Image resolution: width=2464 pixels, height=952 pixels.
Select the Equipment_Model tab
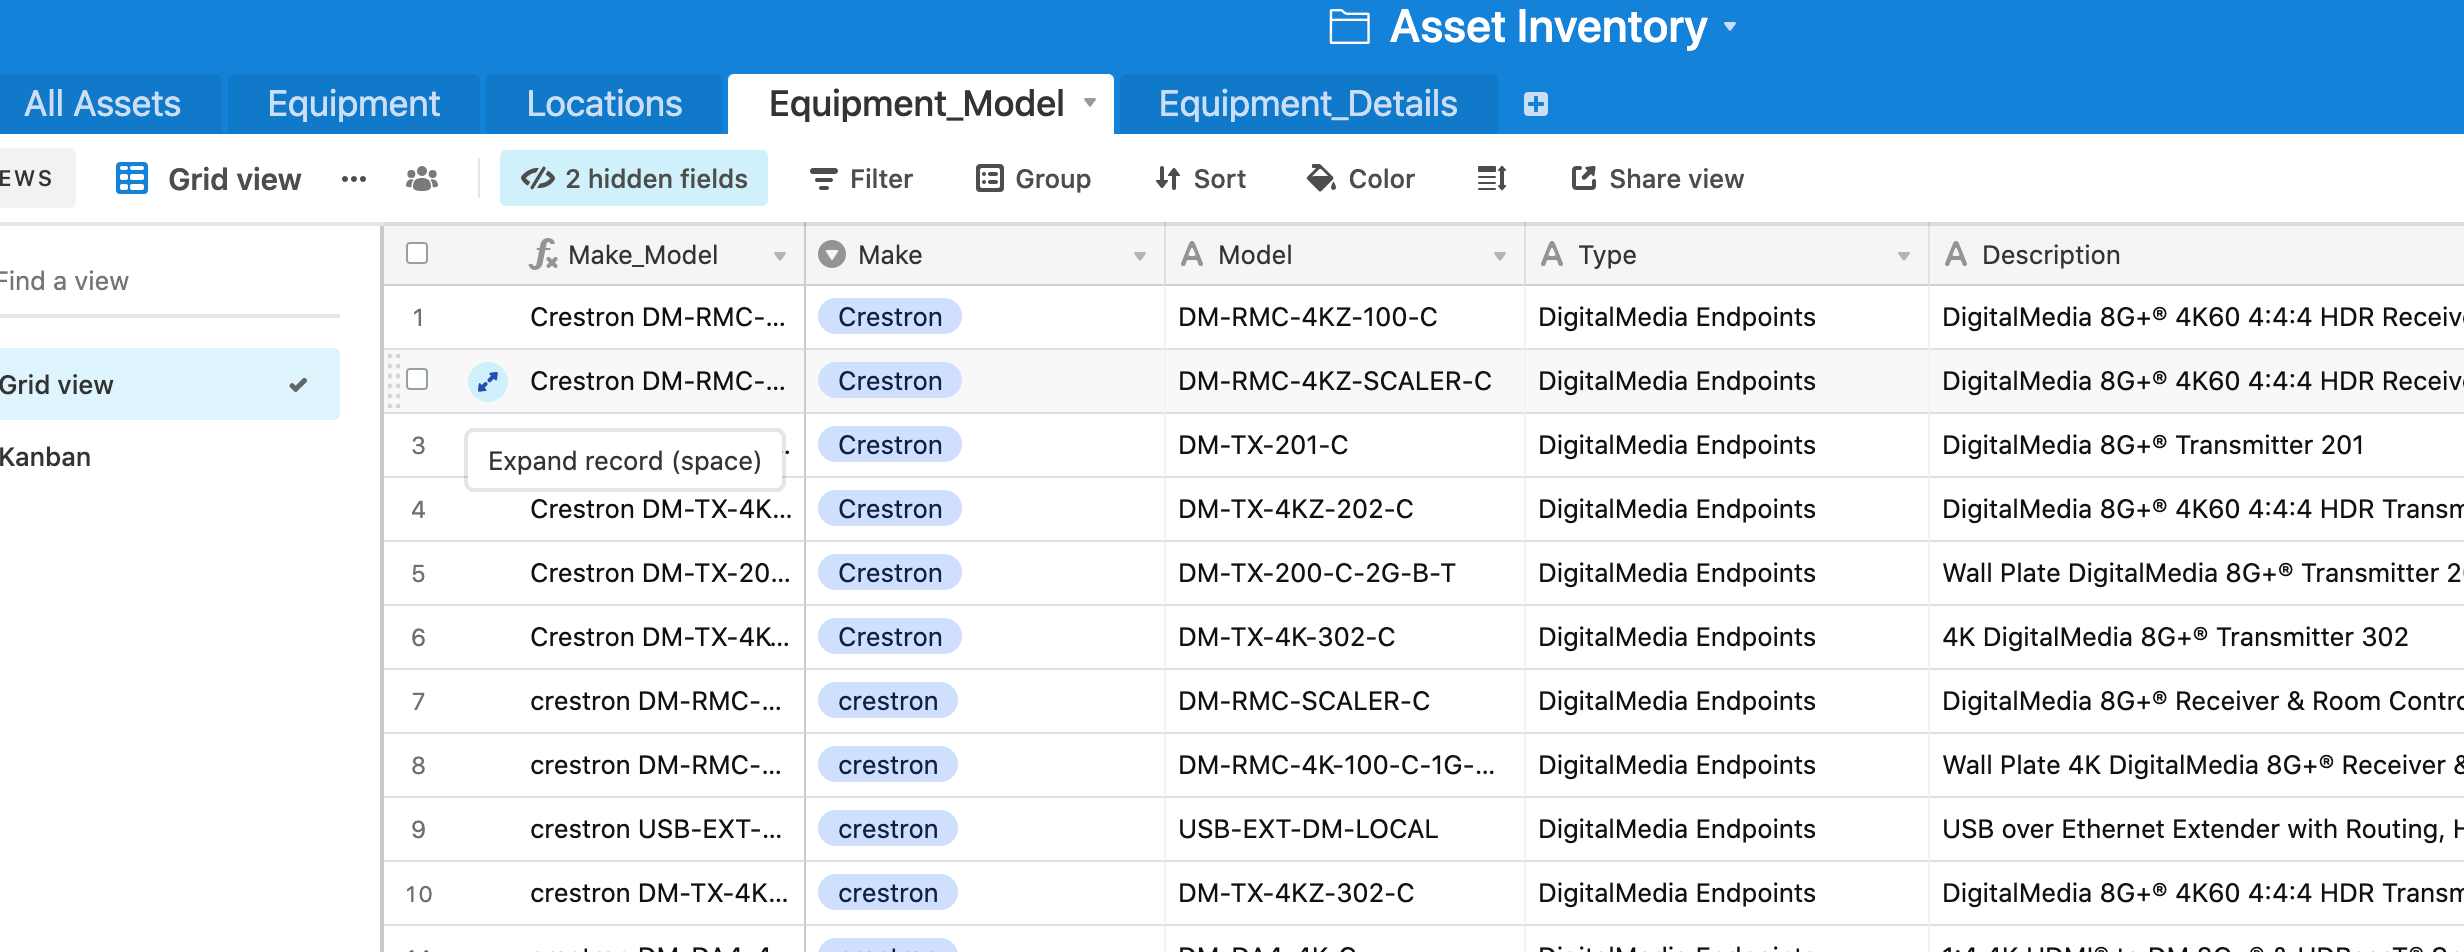(916, 104)
